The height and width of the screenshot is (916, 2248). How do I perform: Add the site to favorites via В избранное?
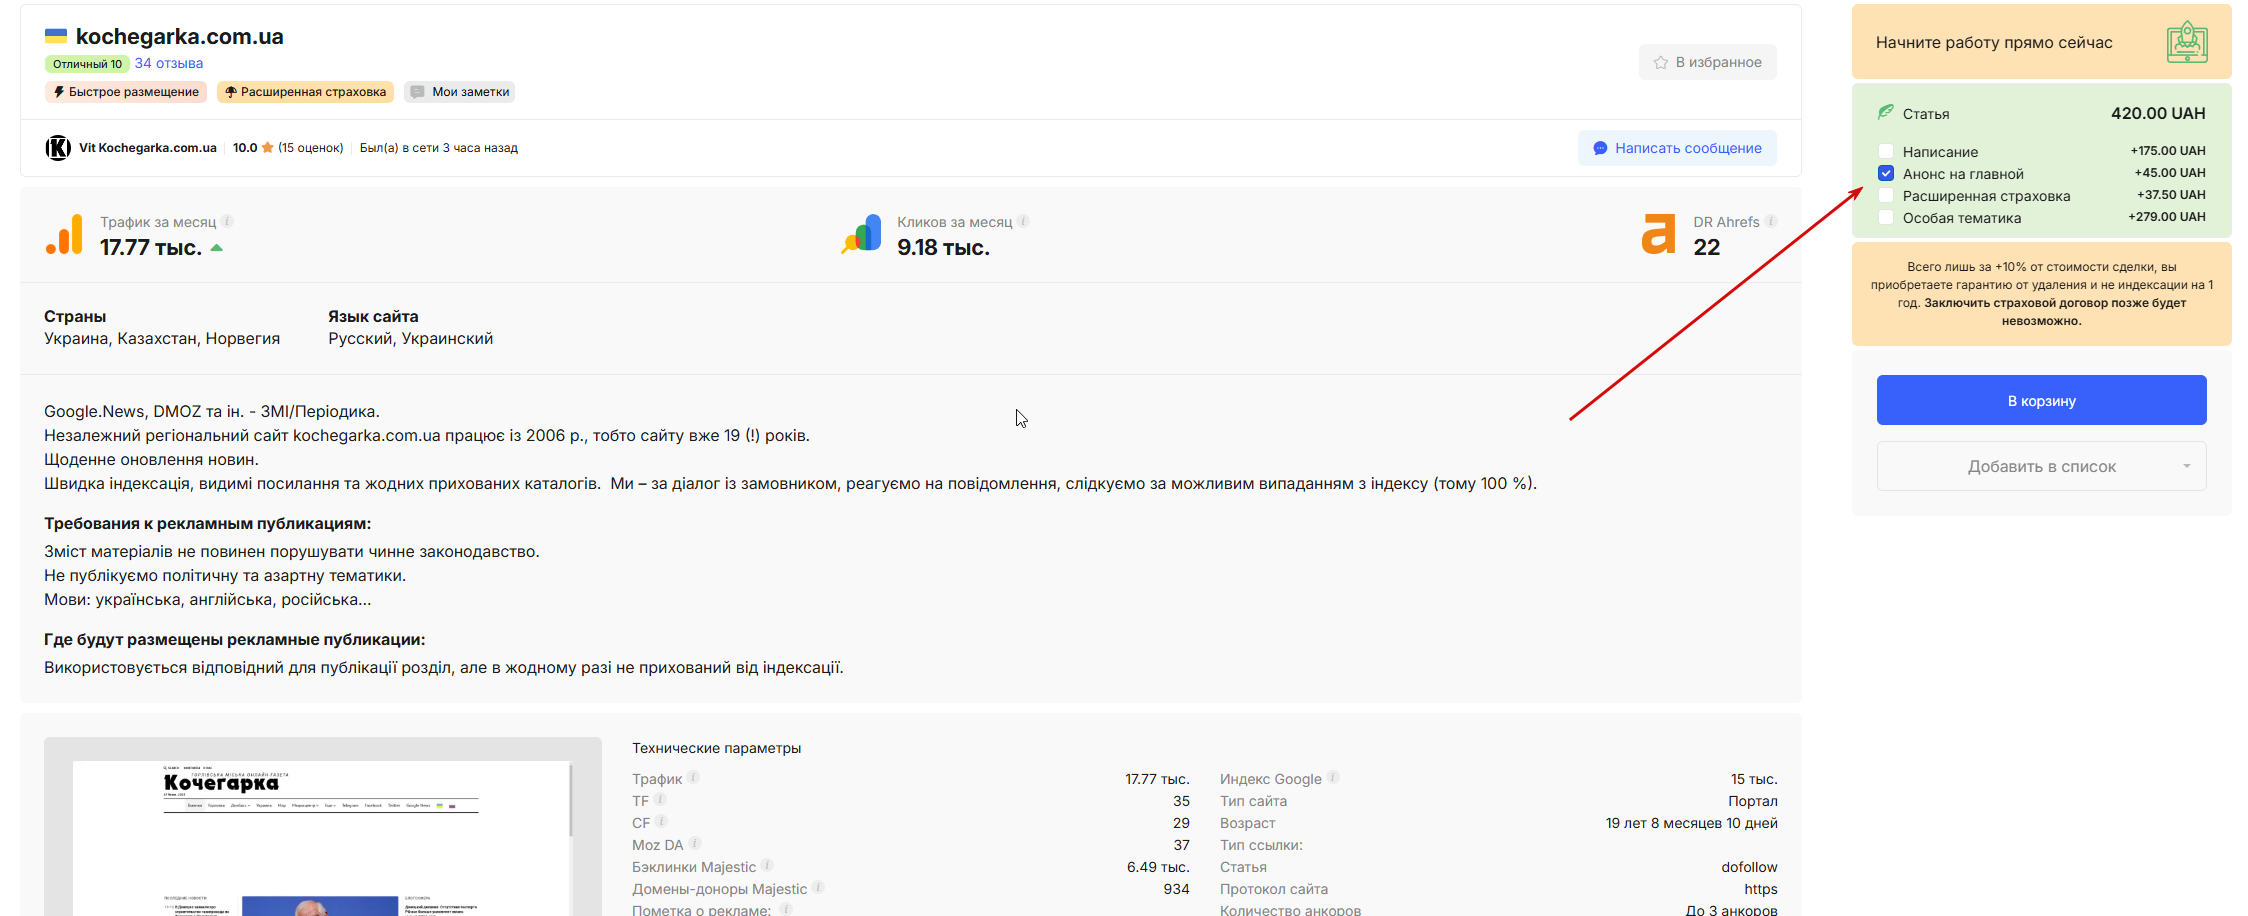coord(1708,62)
